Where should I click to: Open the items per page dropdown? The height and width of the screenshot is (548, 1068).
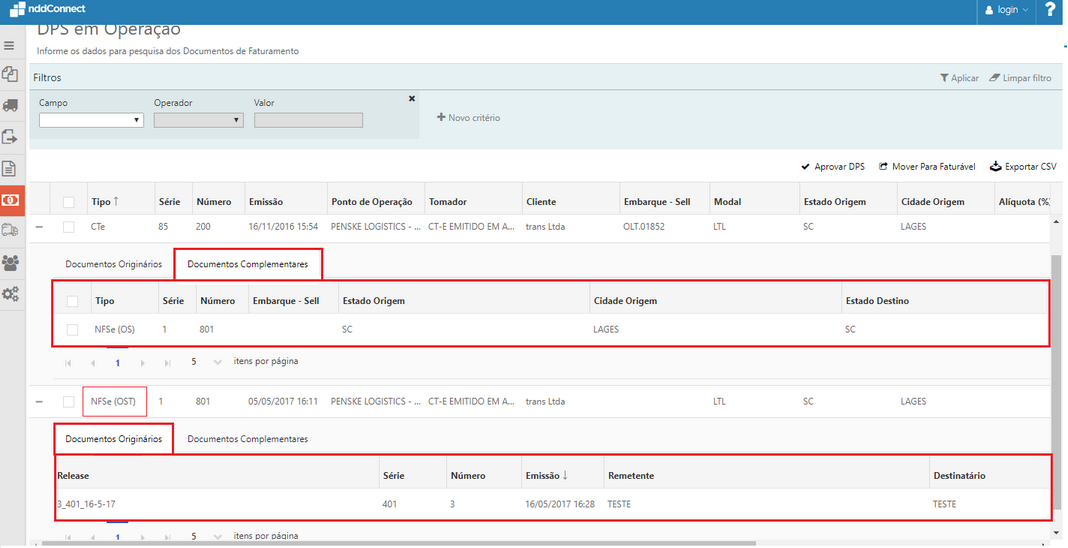click(x=207, y=362)
